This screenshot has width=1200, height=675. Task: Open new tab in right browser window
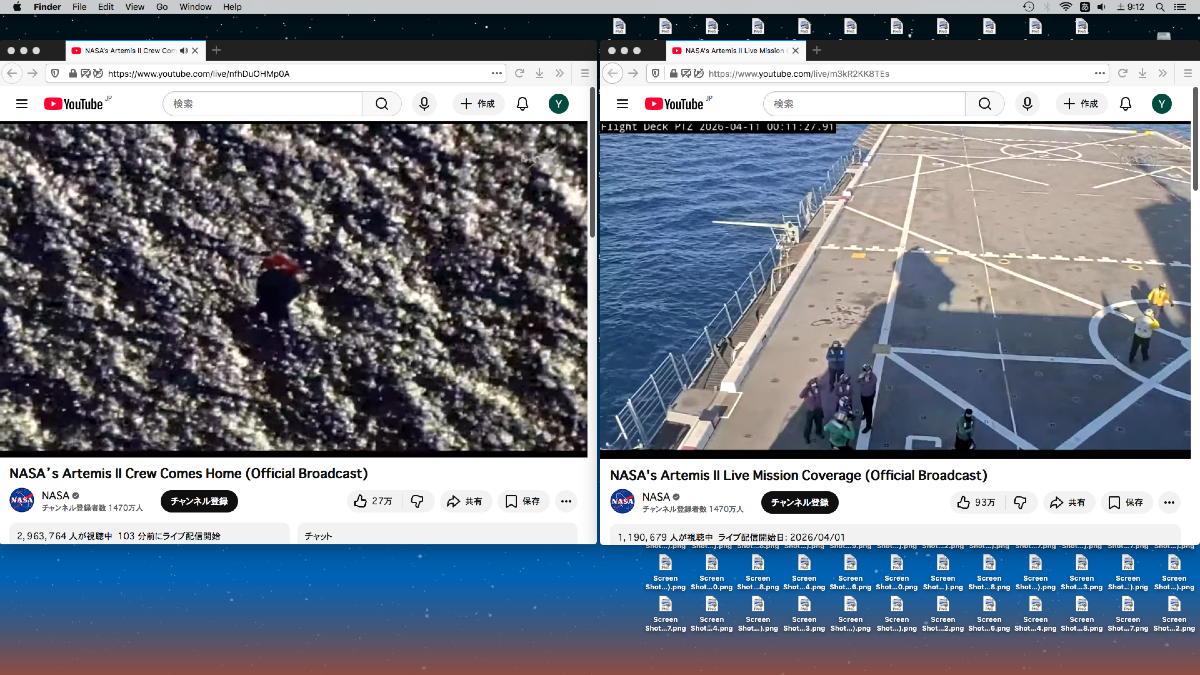817,50
